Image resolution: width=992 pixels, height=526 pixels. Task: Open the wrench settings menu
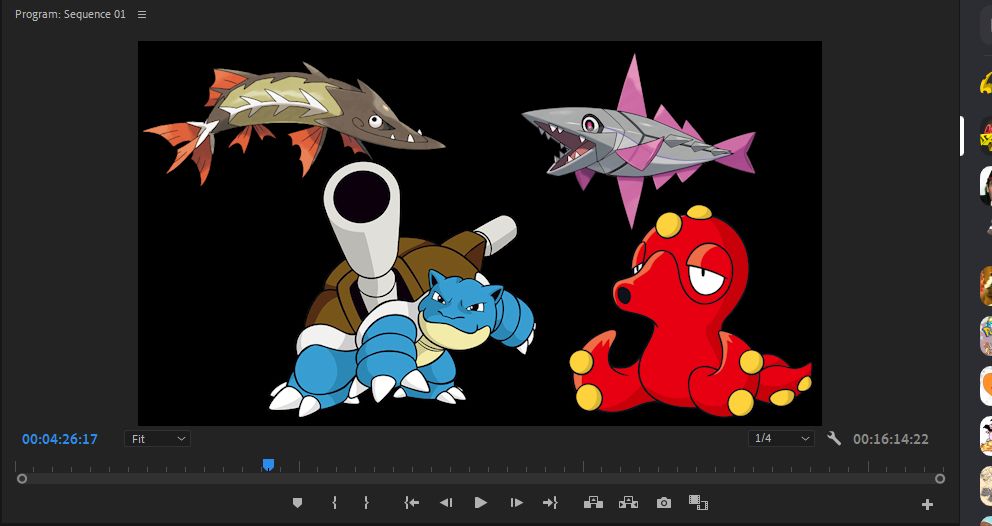[834, 439]
